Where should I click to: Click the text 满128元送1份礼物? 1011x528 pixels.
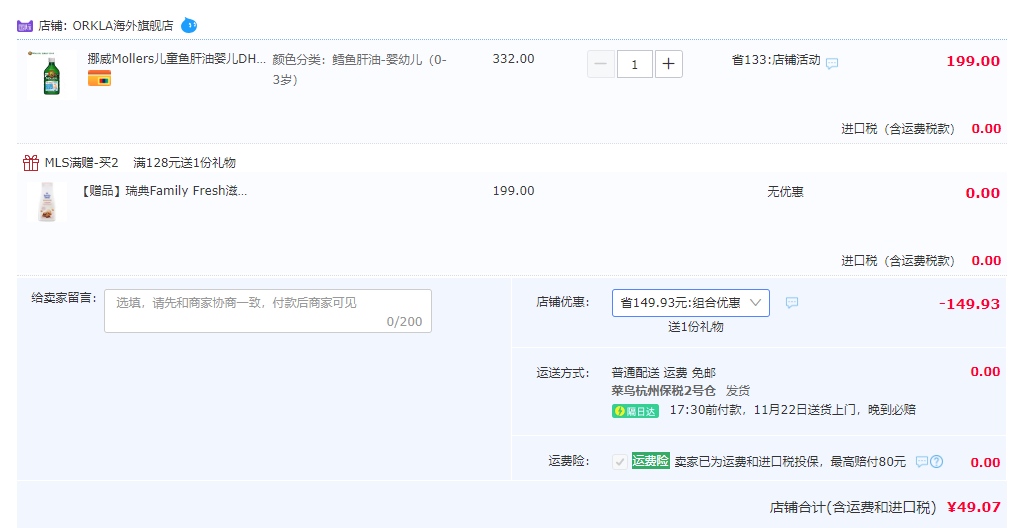[x=184, y=162]
